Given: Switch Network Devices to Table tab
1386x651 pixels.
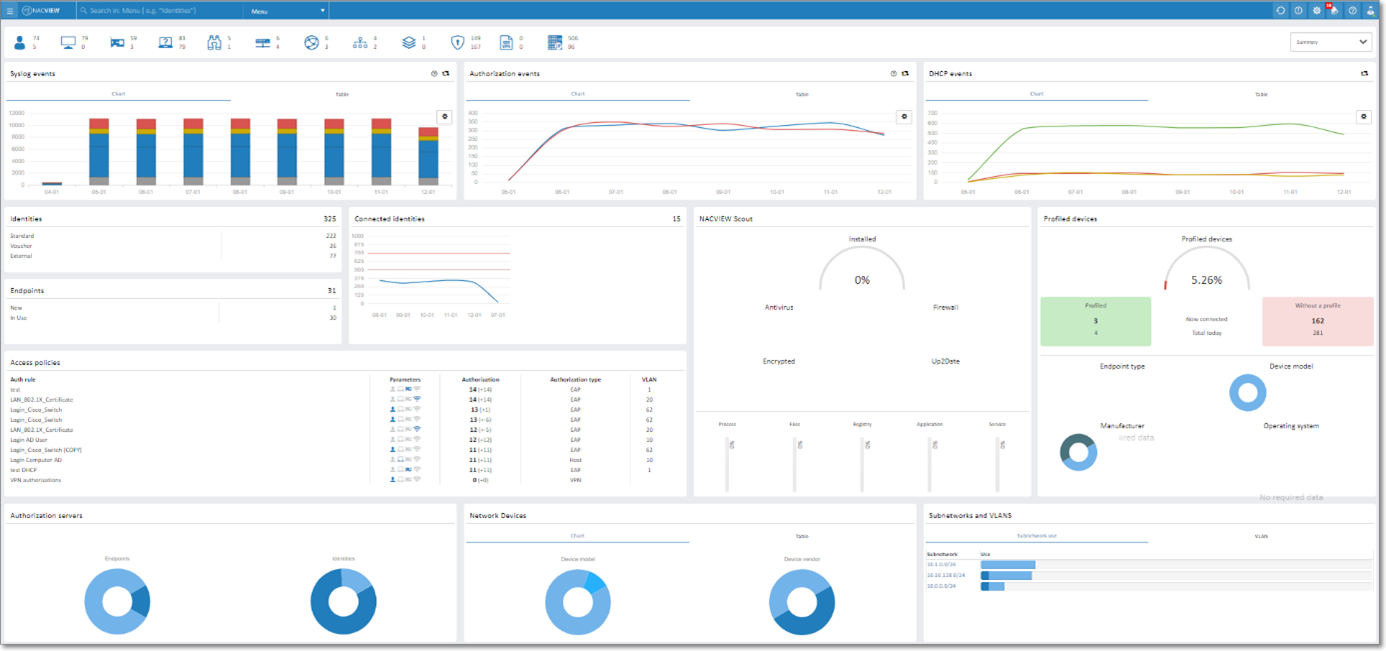Looking at the screenshot, I should point(801,536).
